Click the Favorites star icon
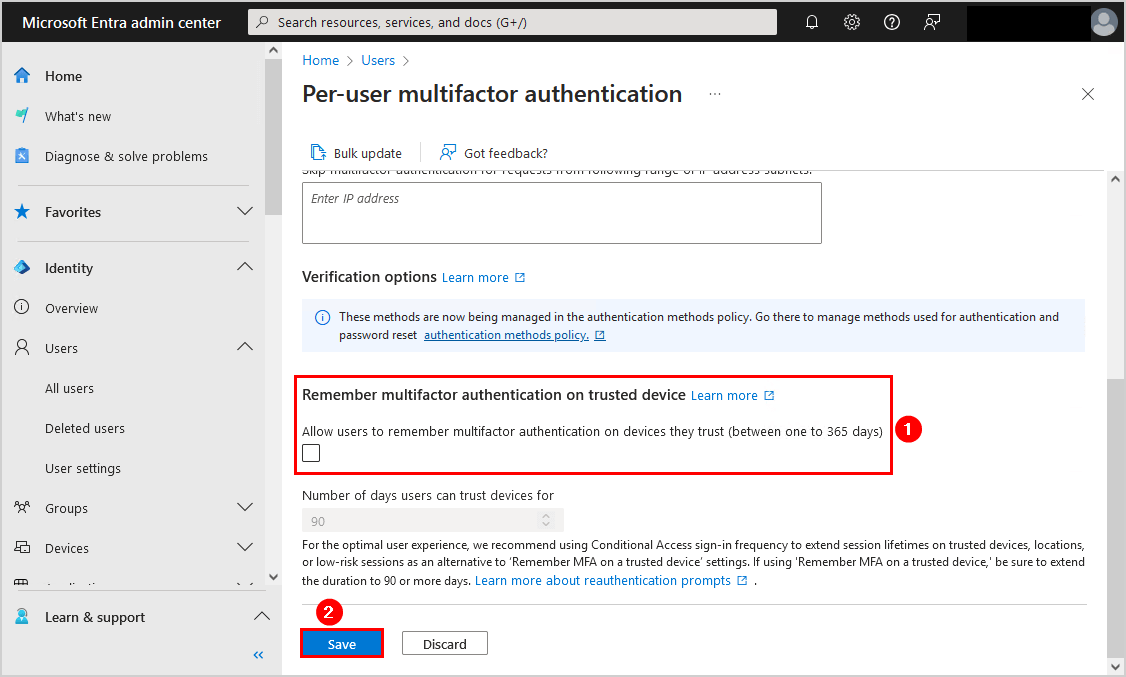The image size is (1126, 677). (x=22, y=212)
